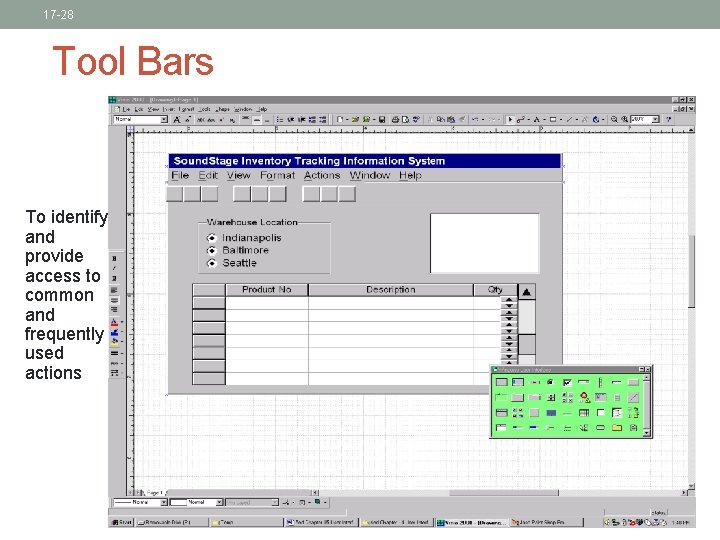Image resolution: width=720 pixels, height=540 pixels.
Task: Click the Qty column header
Action: coord(495,290)
